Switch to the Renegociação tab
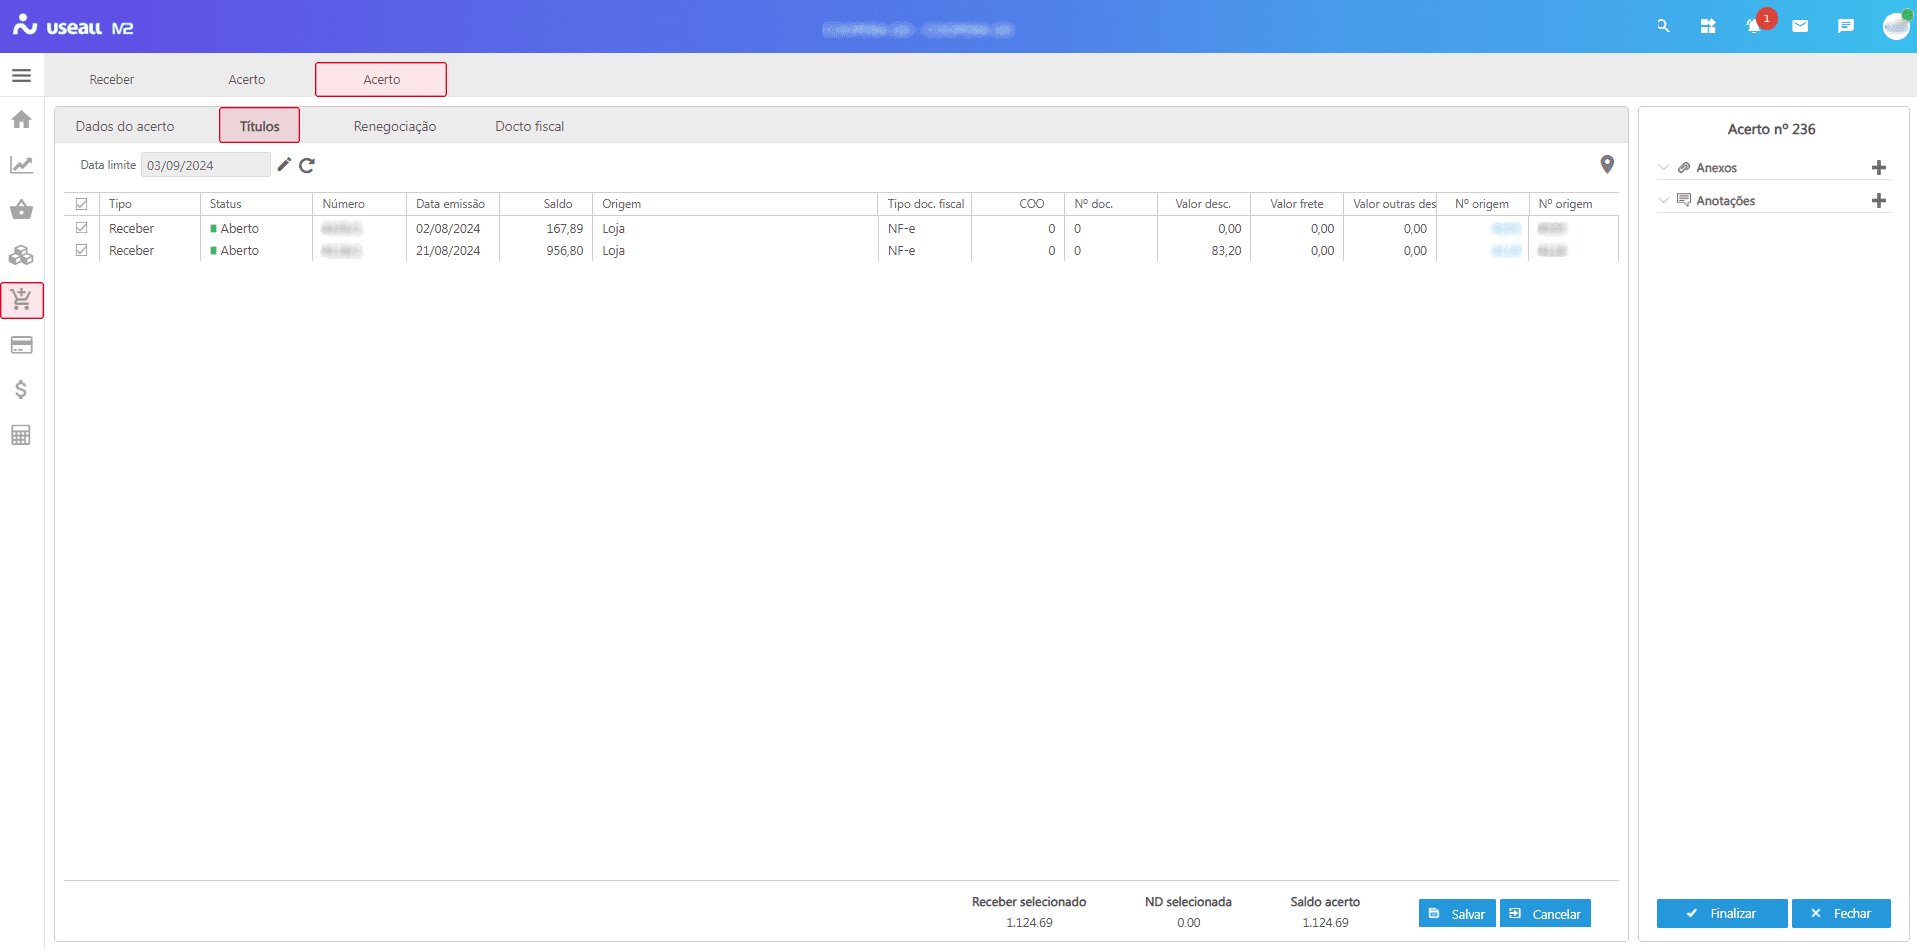This screenshot has height=950, width=1917. tap(394, 126)
